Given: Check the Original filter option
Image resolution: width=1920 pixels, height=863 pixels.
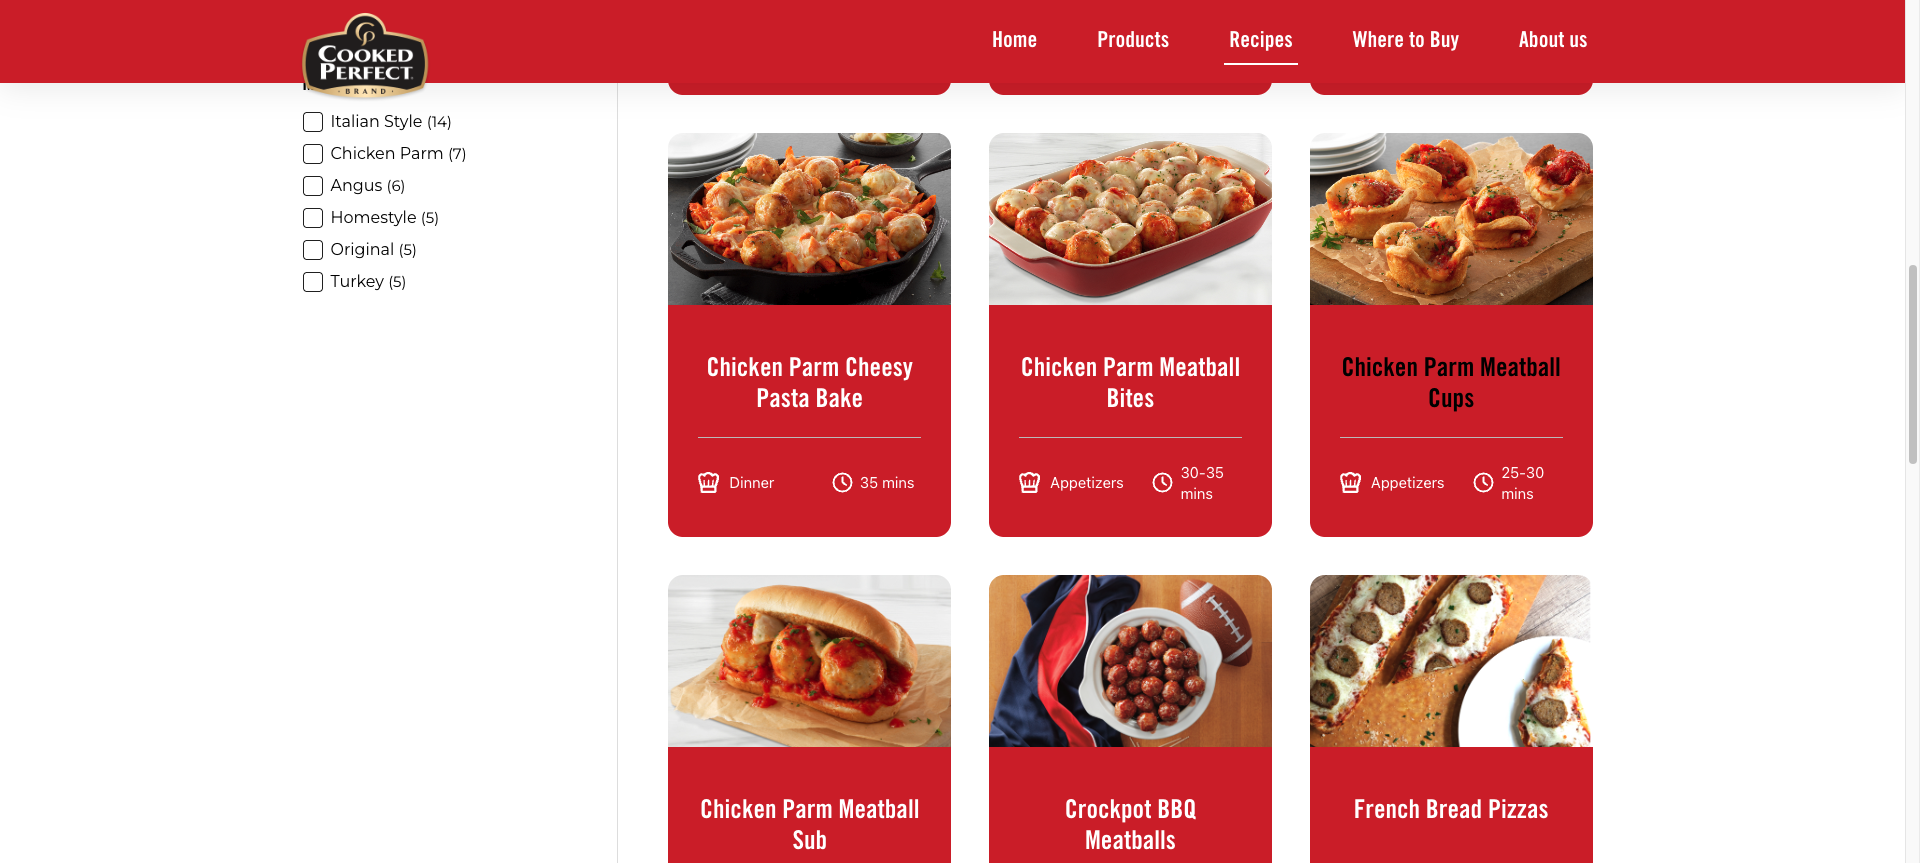Looking at the screenshot, I should coord(313,250).
